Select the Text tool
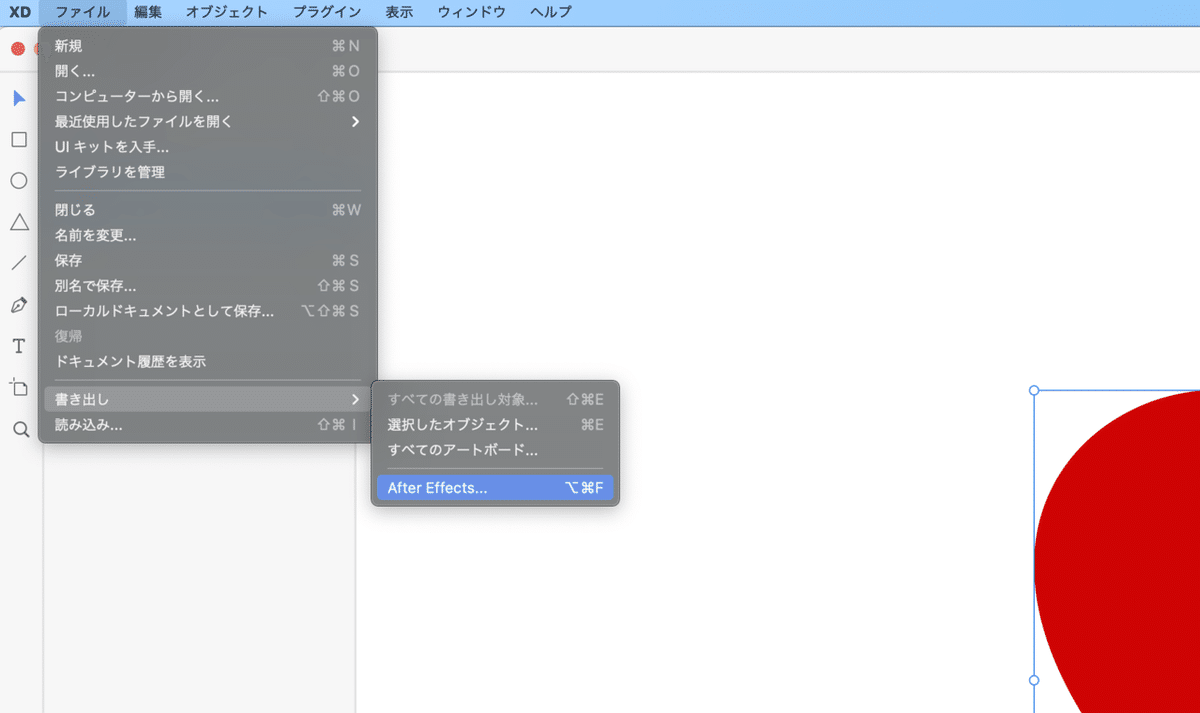This screenshot has width=1200, height=713. [19, 346]
